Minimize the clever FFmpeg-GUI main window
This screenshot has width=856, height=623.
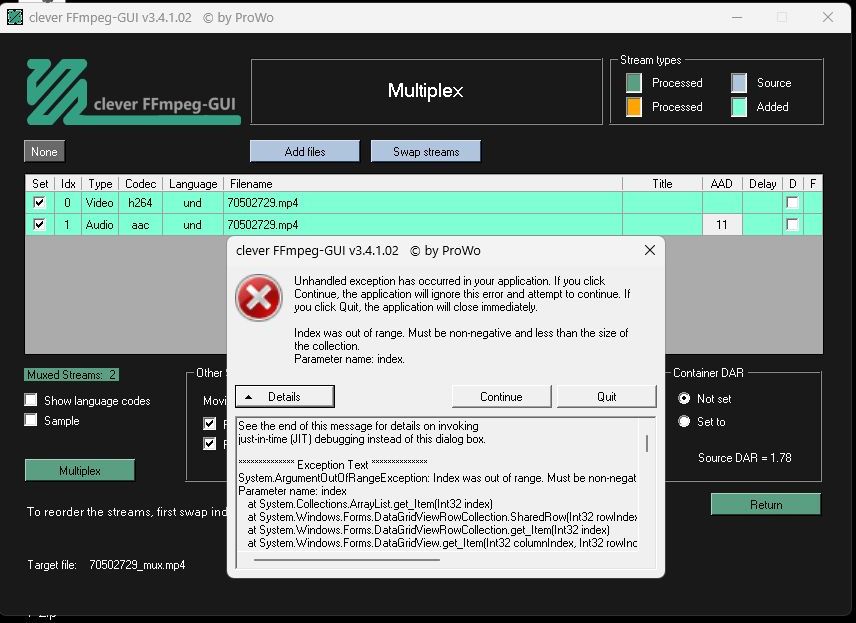click(737, 17)
